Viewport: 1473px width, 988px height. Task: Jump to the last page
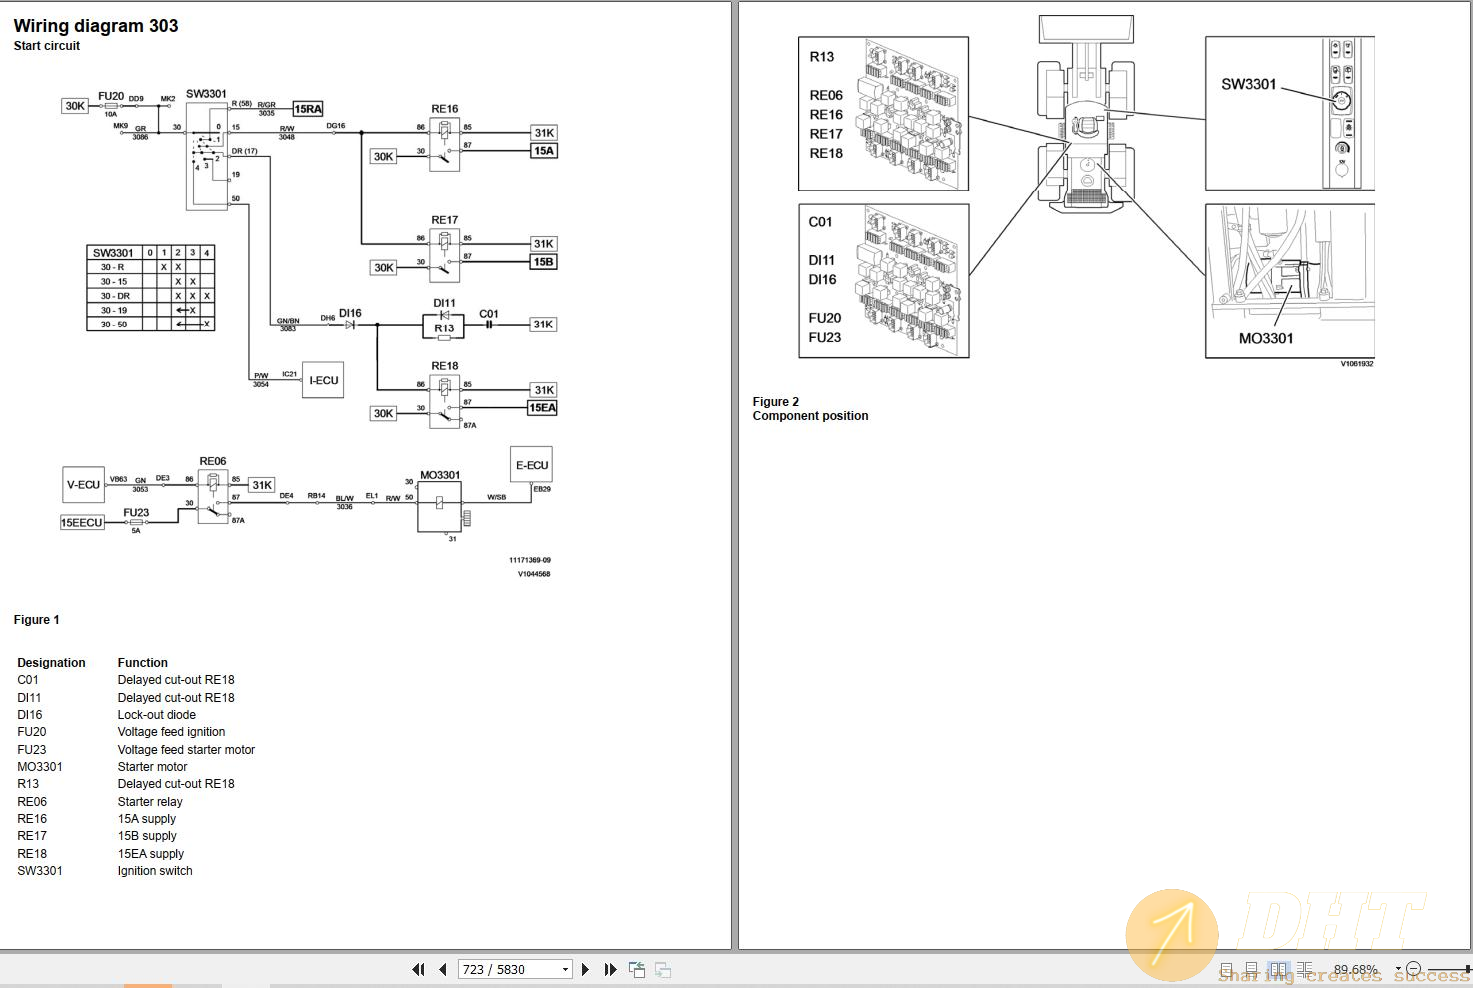point(610,969)
